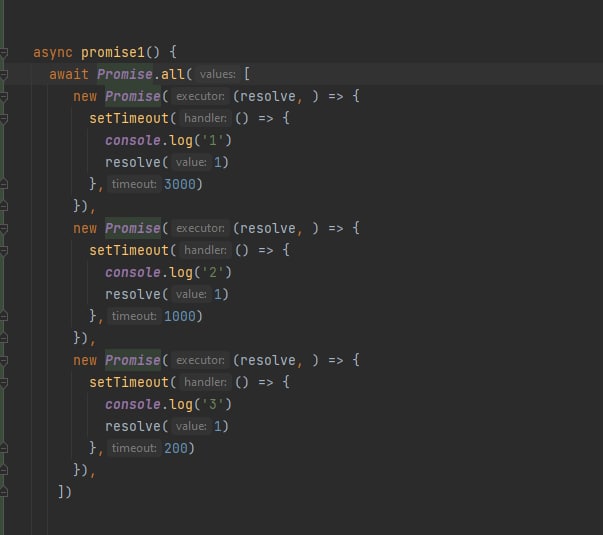This screenshot has width=603, height=535.
Task: Click the opening bracket after values: hint
Action: 247,73
